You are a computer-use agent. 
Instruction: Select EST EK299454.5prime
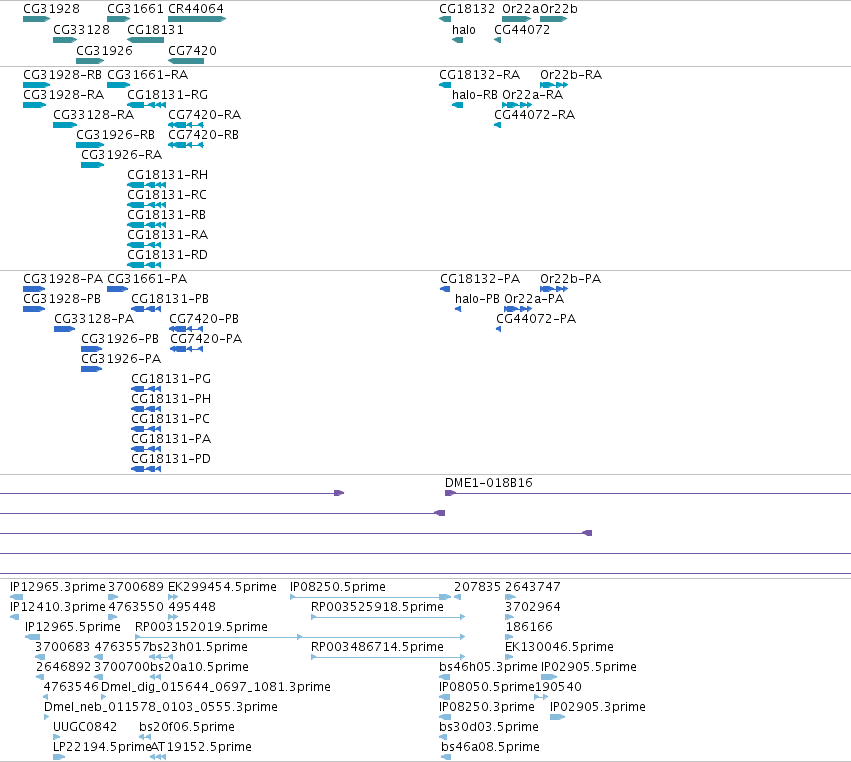pos(223,587)
